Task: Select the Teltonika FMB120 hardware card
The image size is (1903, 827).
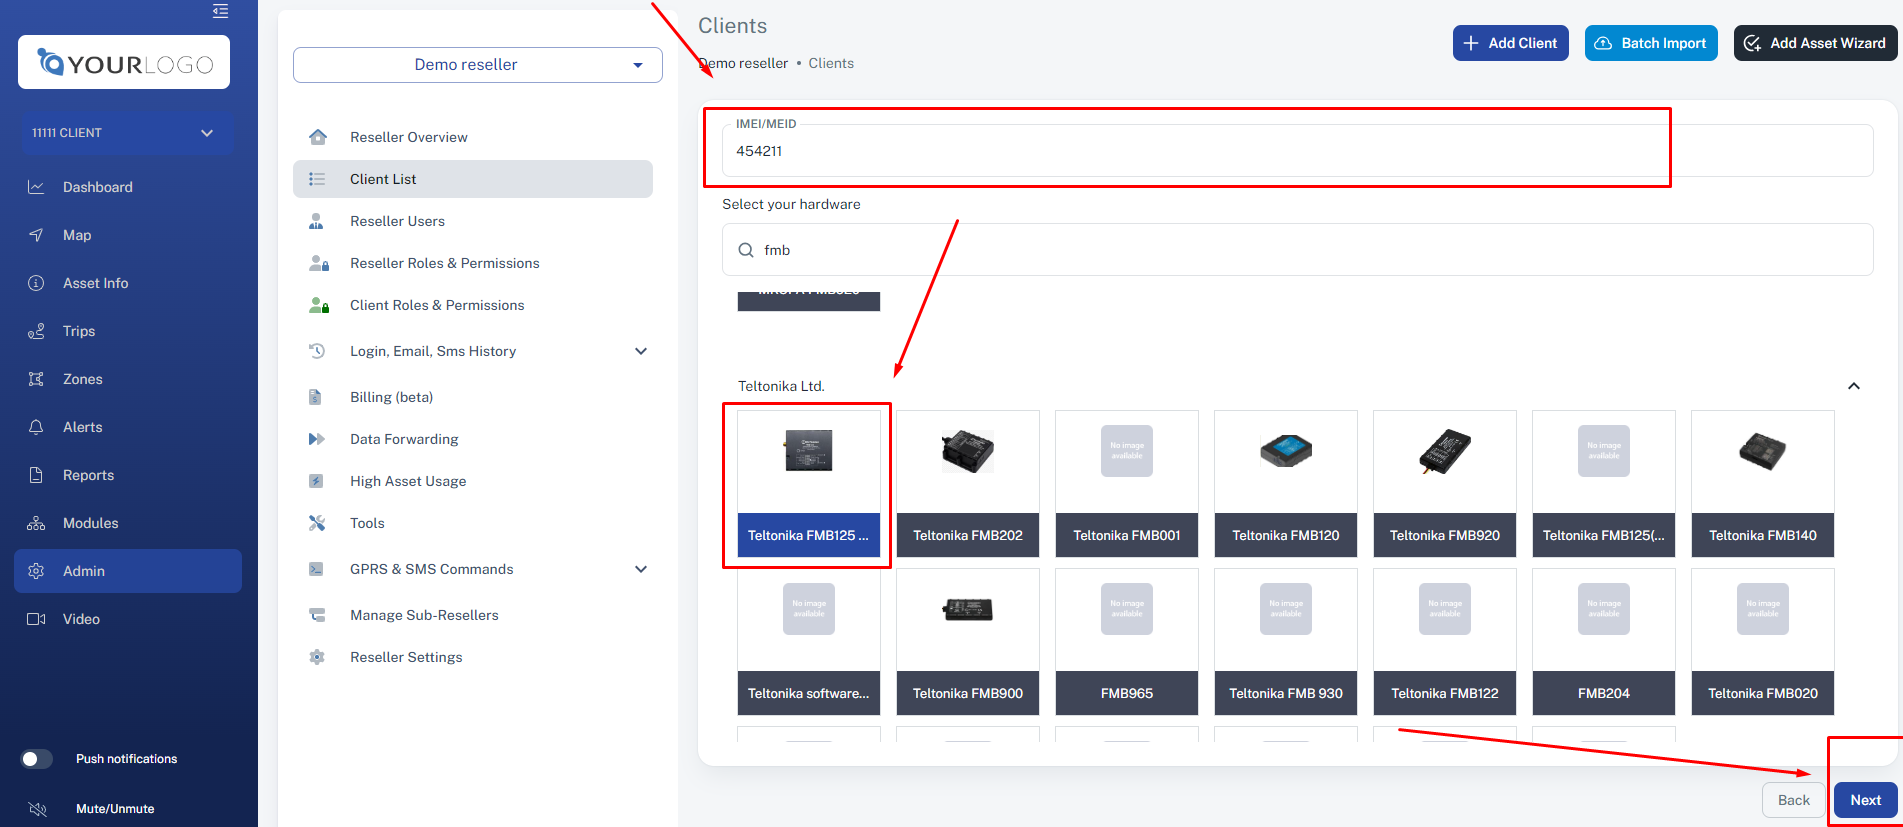Action: tap(1286, 484)
